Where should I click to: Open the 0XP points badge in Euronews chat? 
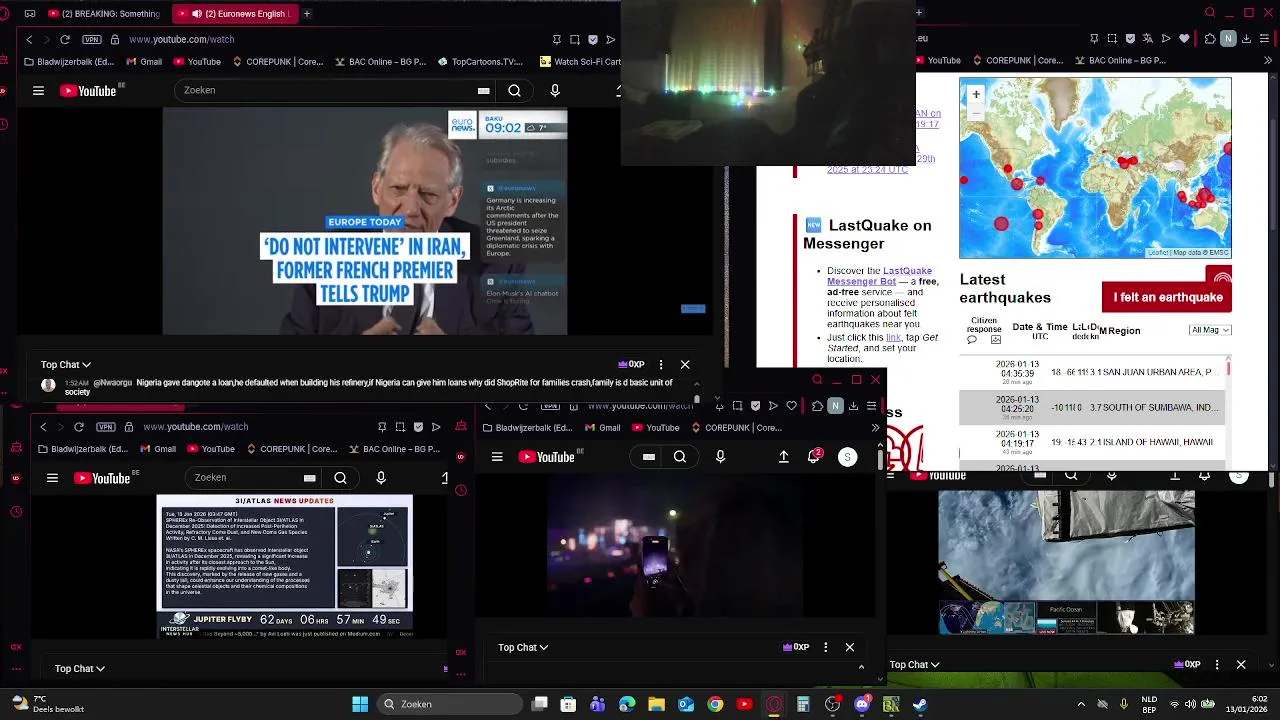pos(632,365)
